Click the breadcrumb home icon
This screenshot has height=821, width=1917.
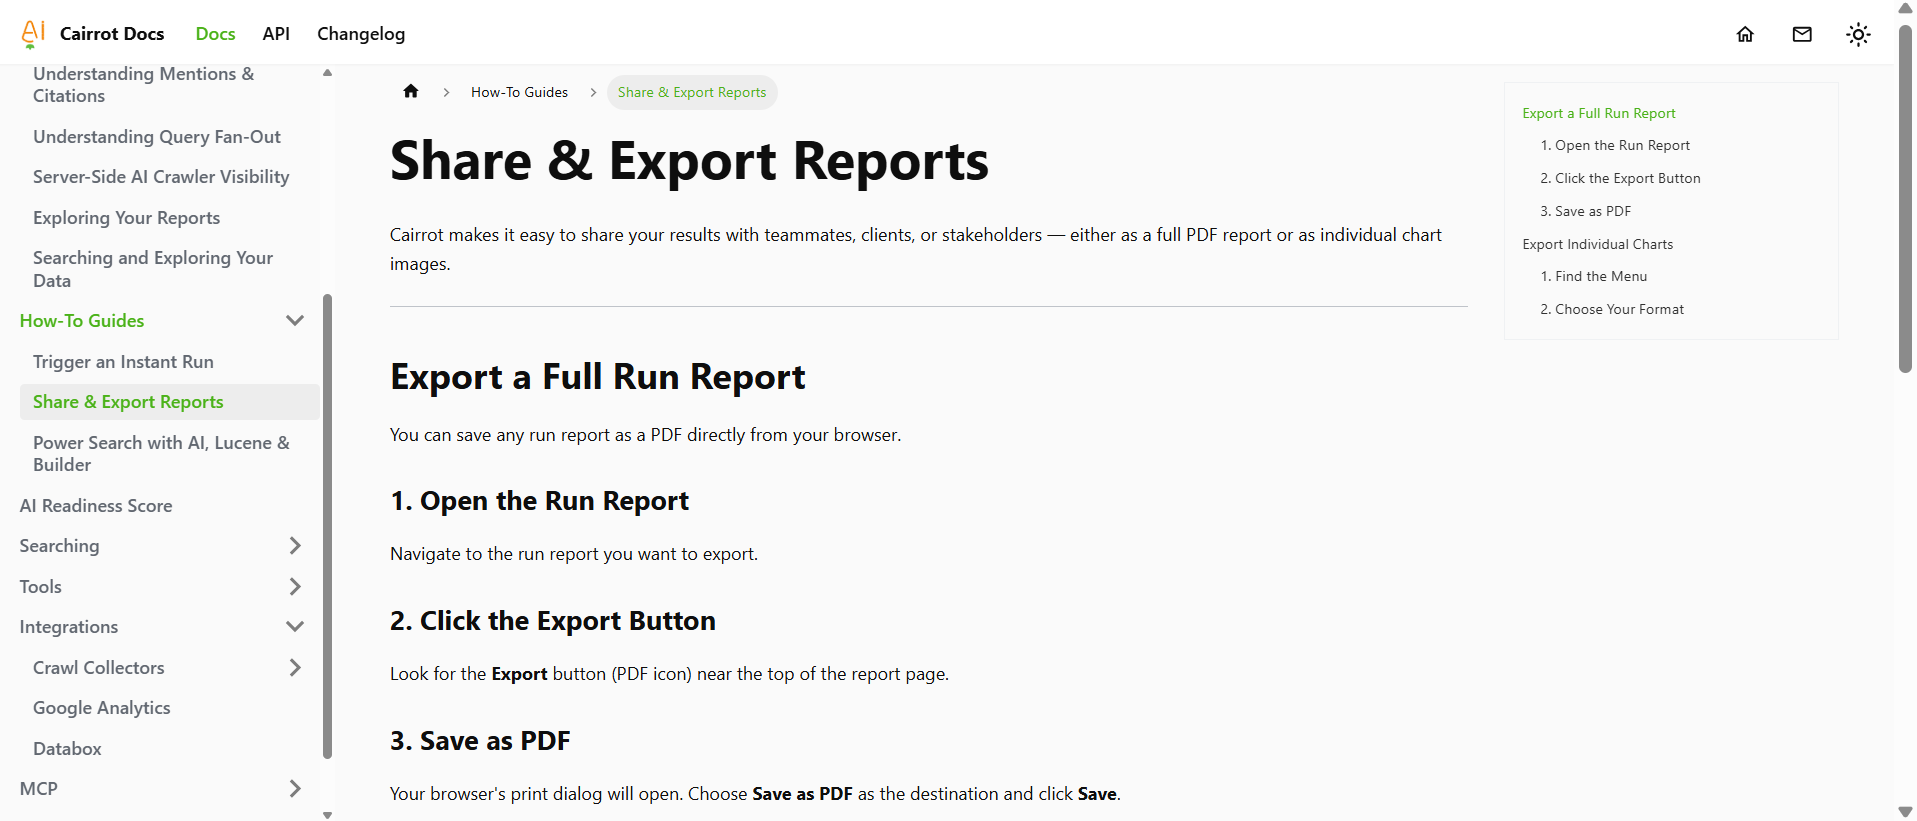click(x=411, y=91)
